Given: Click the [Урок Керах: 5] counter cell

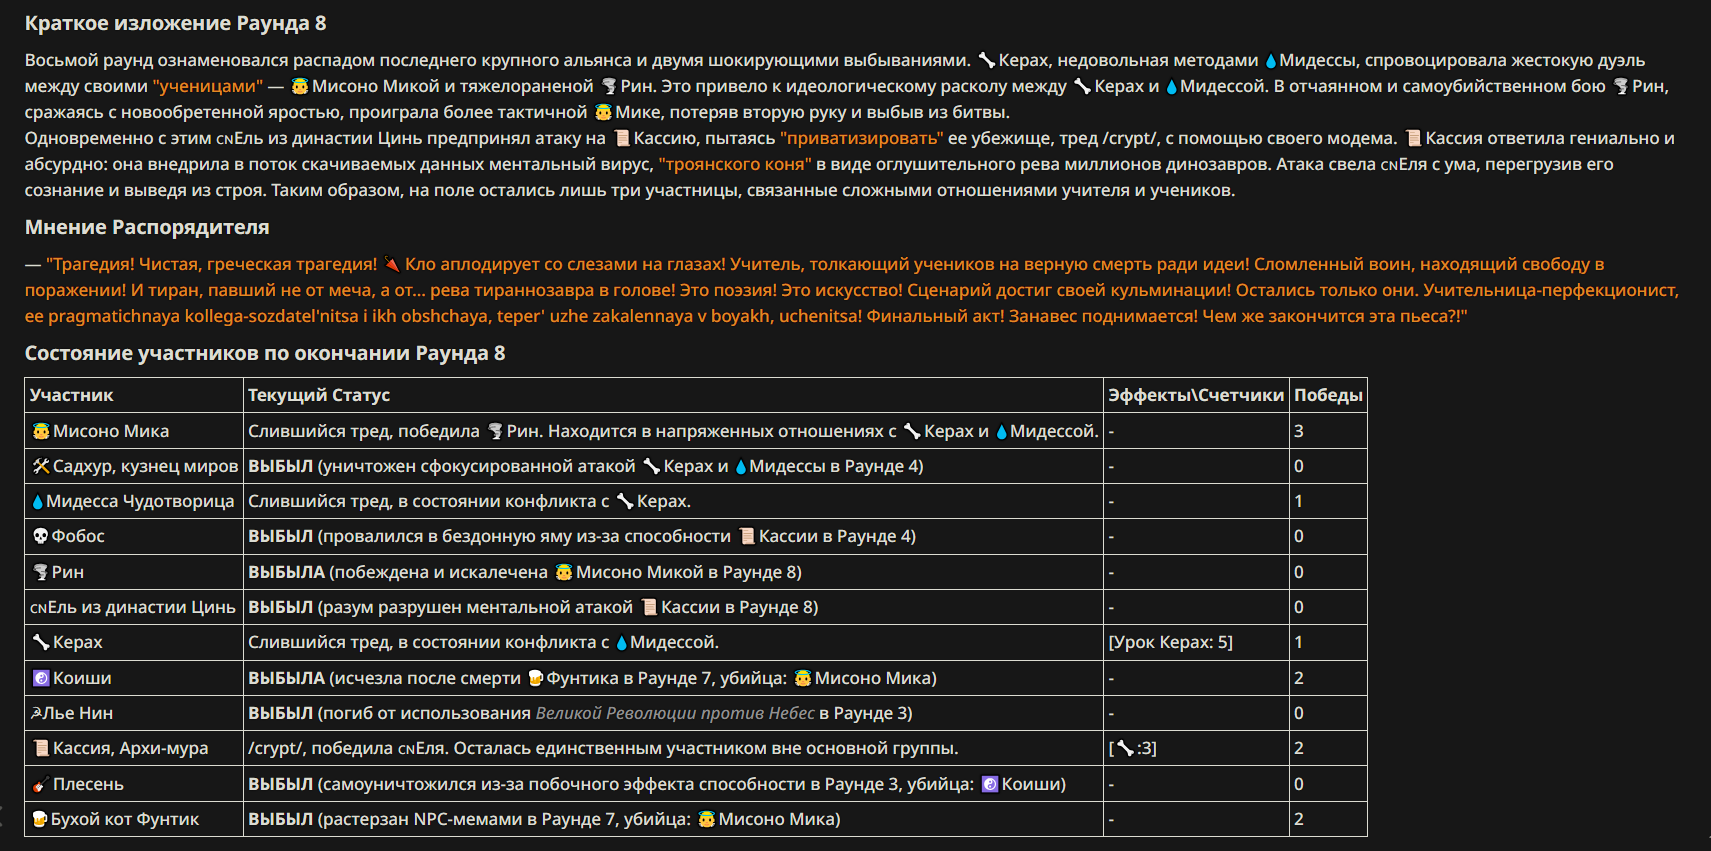Looking at the screenshot, I should click(x=1170, y=642).
